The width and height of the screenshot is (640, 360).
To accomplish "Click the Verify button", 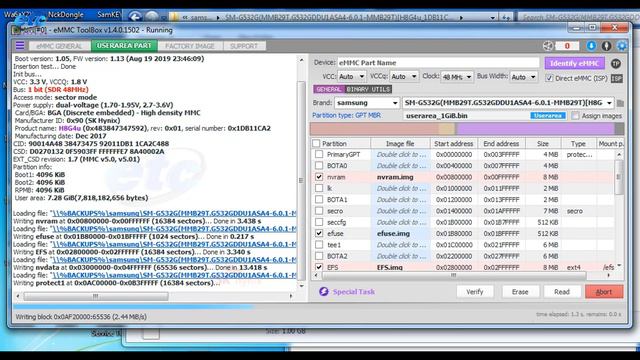I will (475, 292).
